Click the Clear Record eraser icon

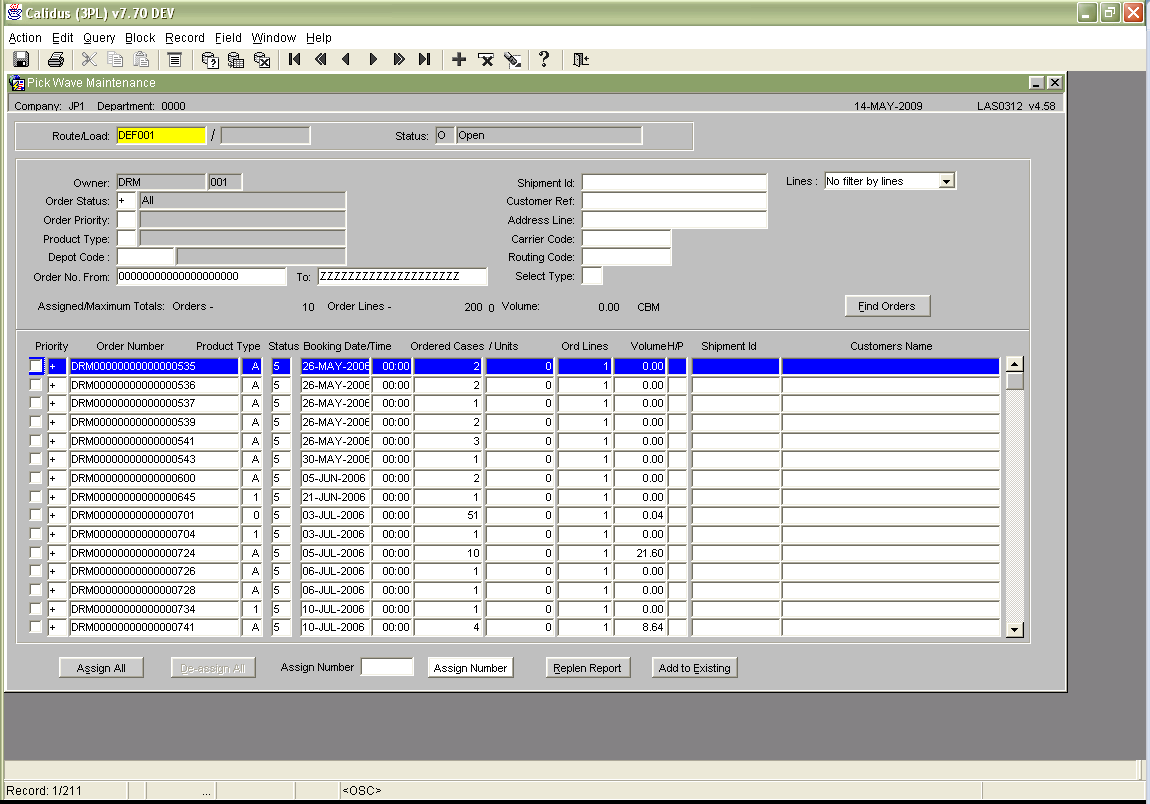click(512, 59)
